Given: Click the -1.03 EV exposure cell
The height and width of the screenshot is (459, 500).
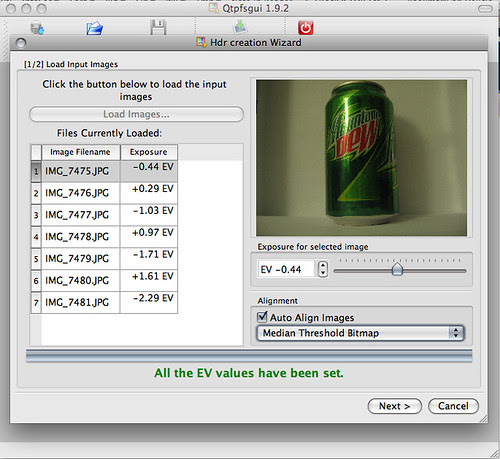Looking at the screenshot, I should [149, 215].
